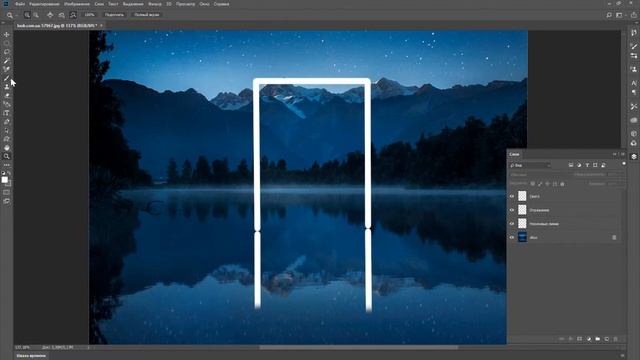The image size is (640, 360).
Task: Create a new layer group
Action: point(598,339)
